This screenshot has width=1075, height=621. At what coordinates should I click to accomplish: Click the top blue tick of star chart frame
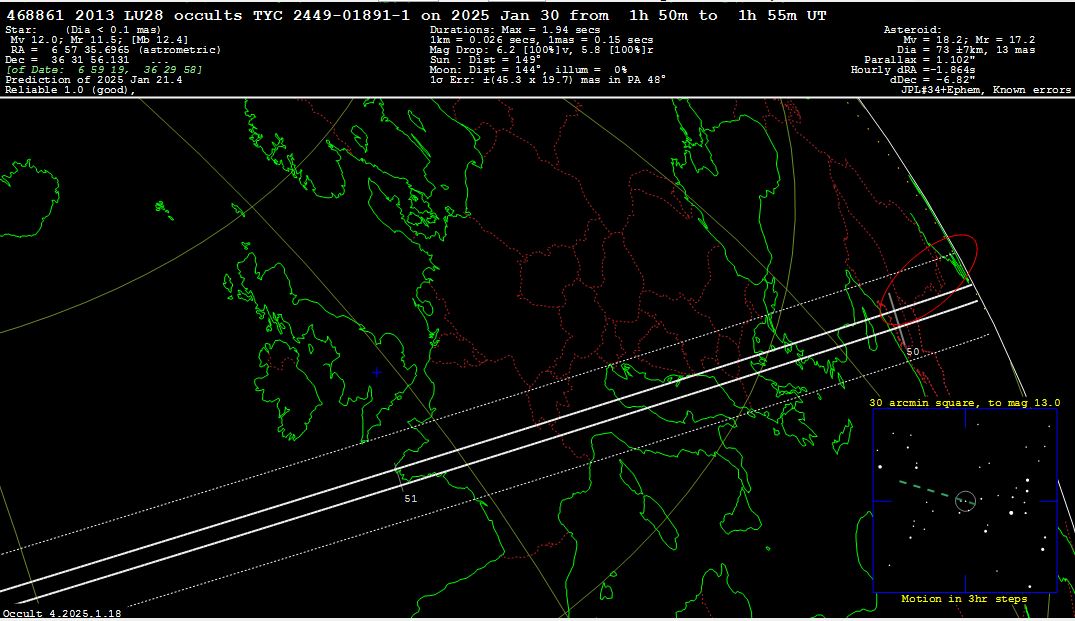pos(965,417)
